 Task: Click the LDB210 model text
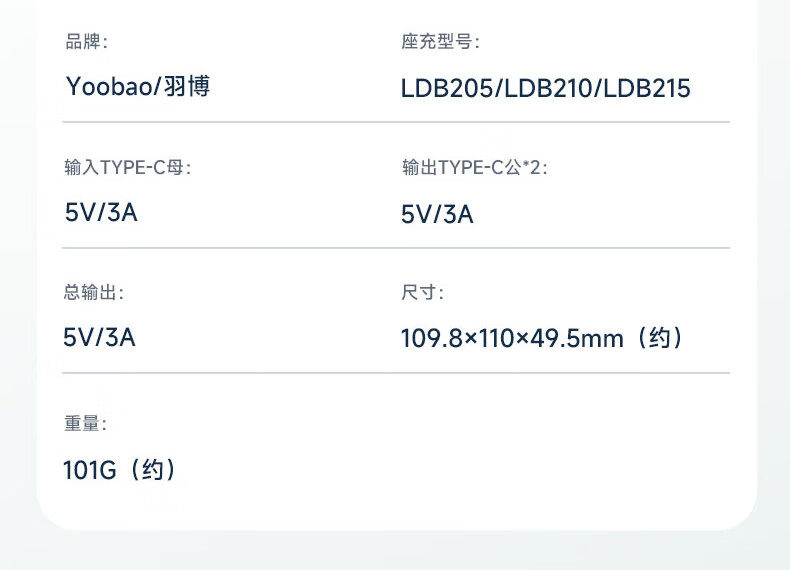548,88
